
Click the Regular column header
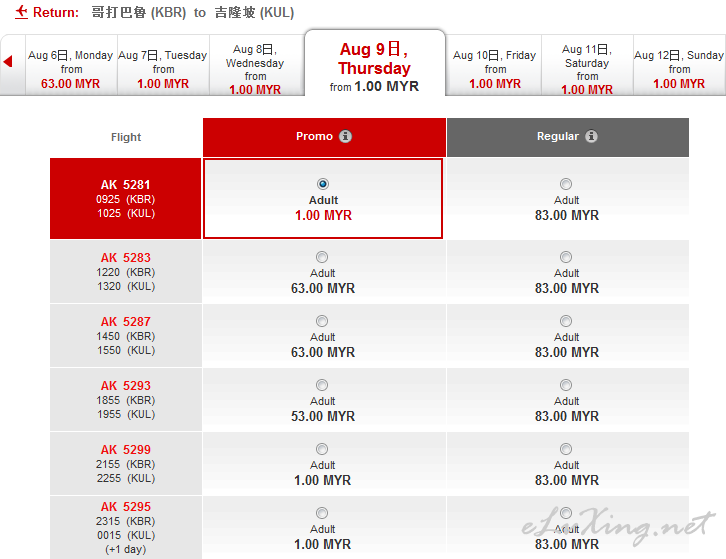pyautogui.click(x=568, y=137)
